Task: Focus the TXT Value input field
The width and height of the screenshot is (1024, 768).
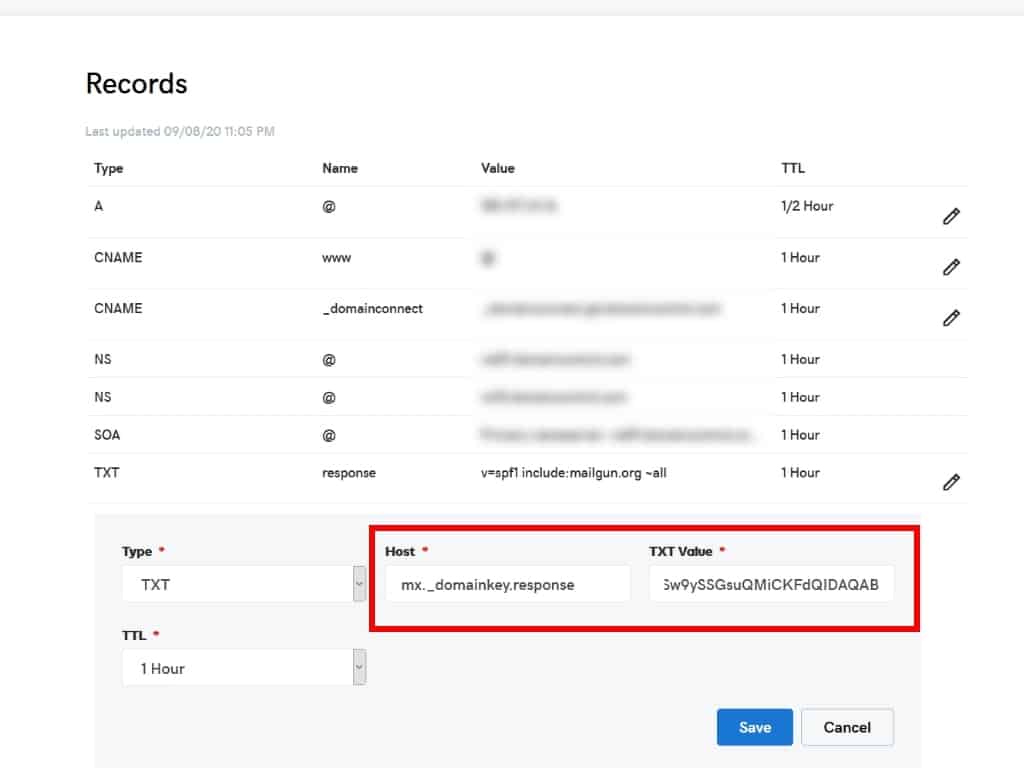Action: point(771,584)
